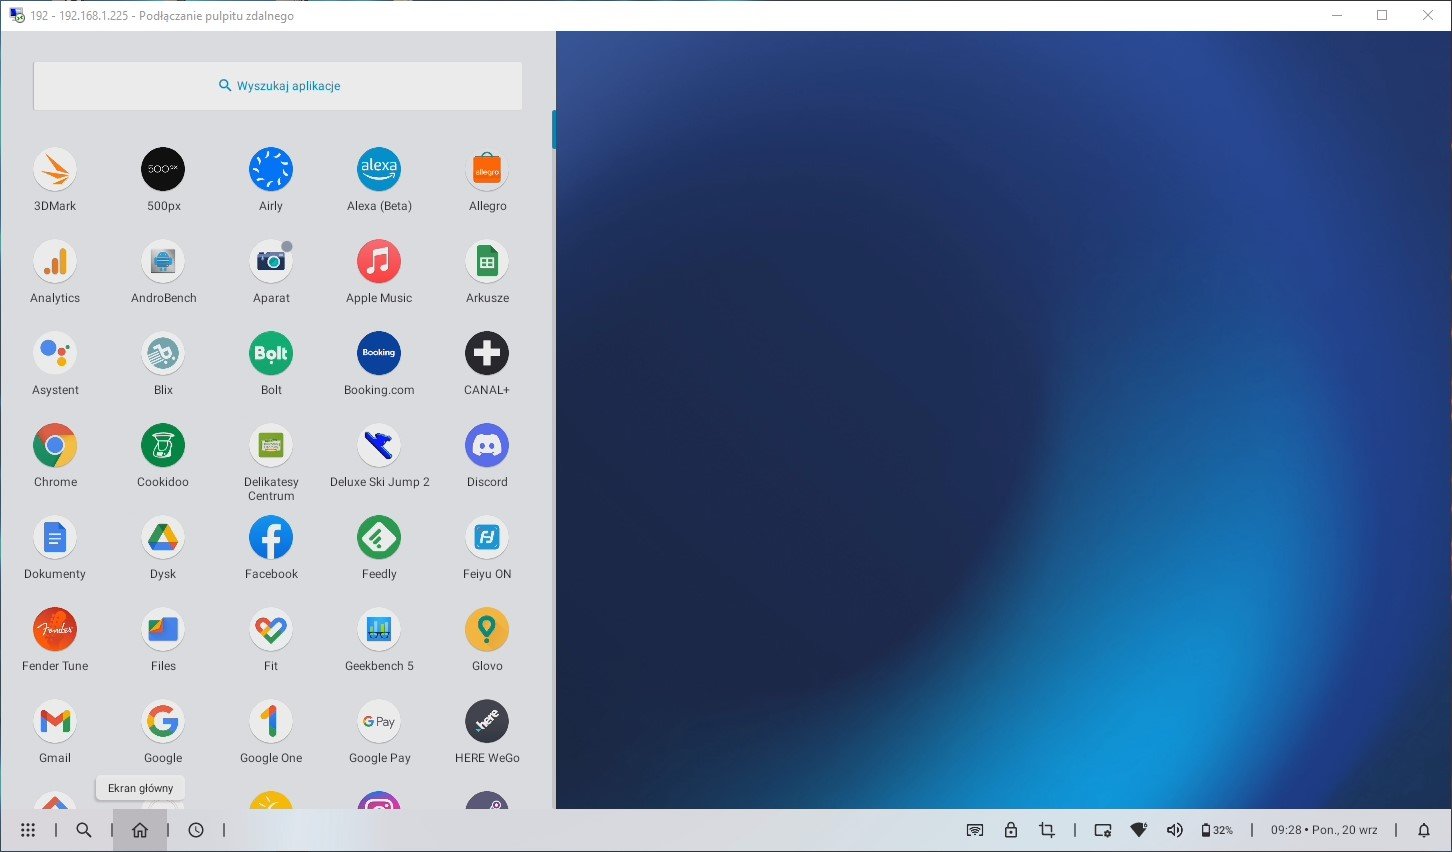
Task: Open Delikatesy Centrum app
Action: pos(271,445)
